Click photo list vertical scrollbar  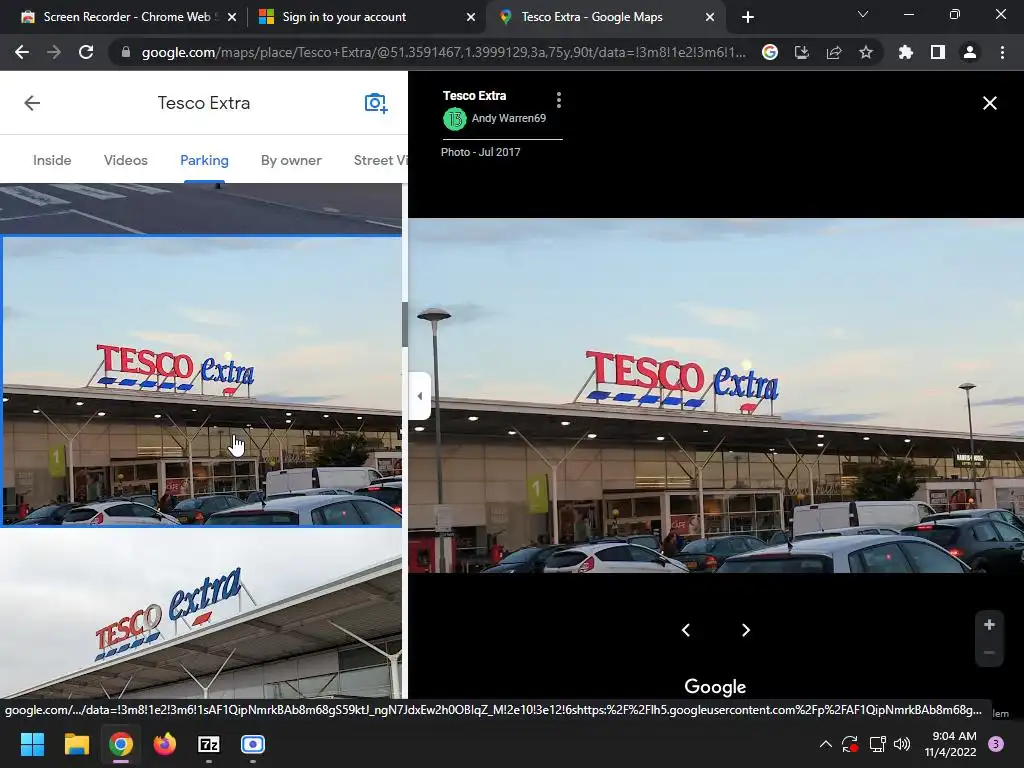[405, 325]
